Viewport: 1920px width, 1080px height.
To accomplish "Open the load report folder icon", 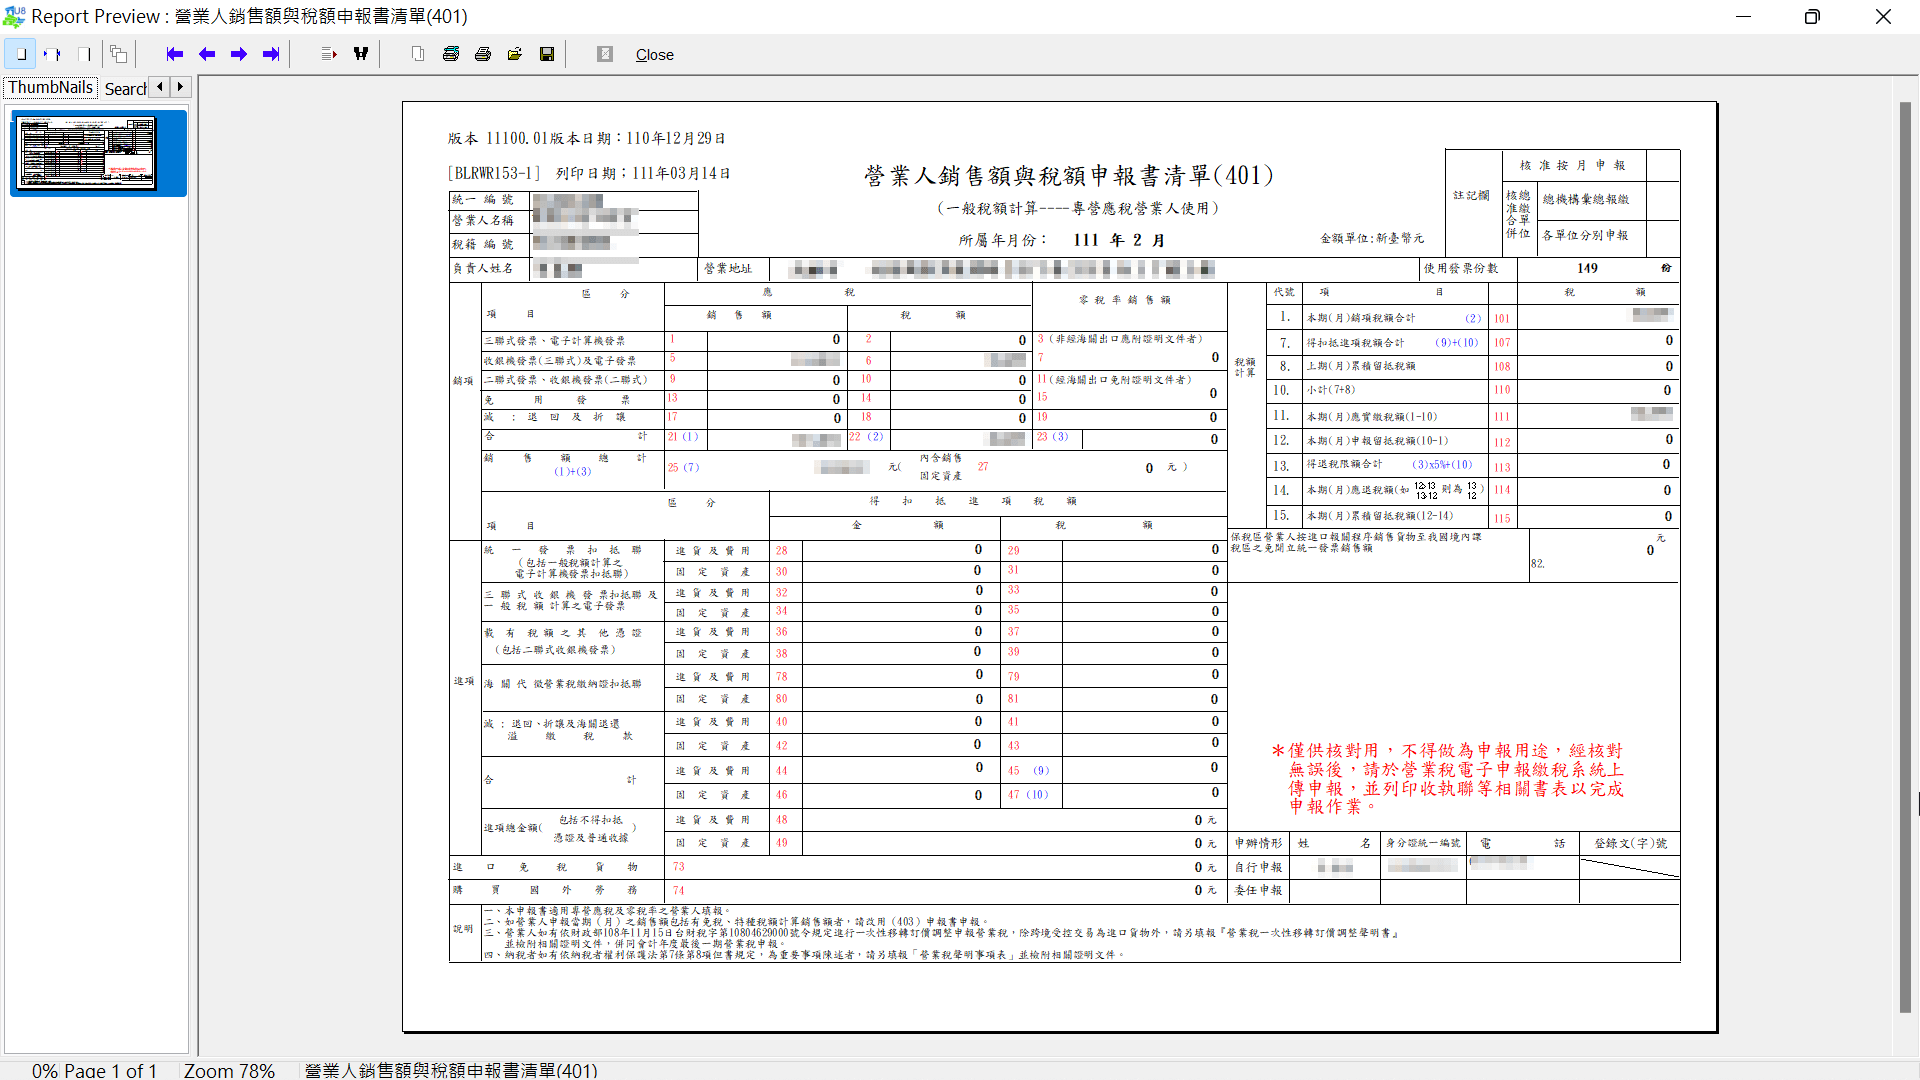I will (515, 54).
